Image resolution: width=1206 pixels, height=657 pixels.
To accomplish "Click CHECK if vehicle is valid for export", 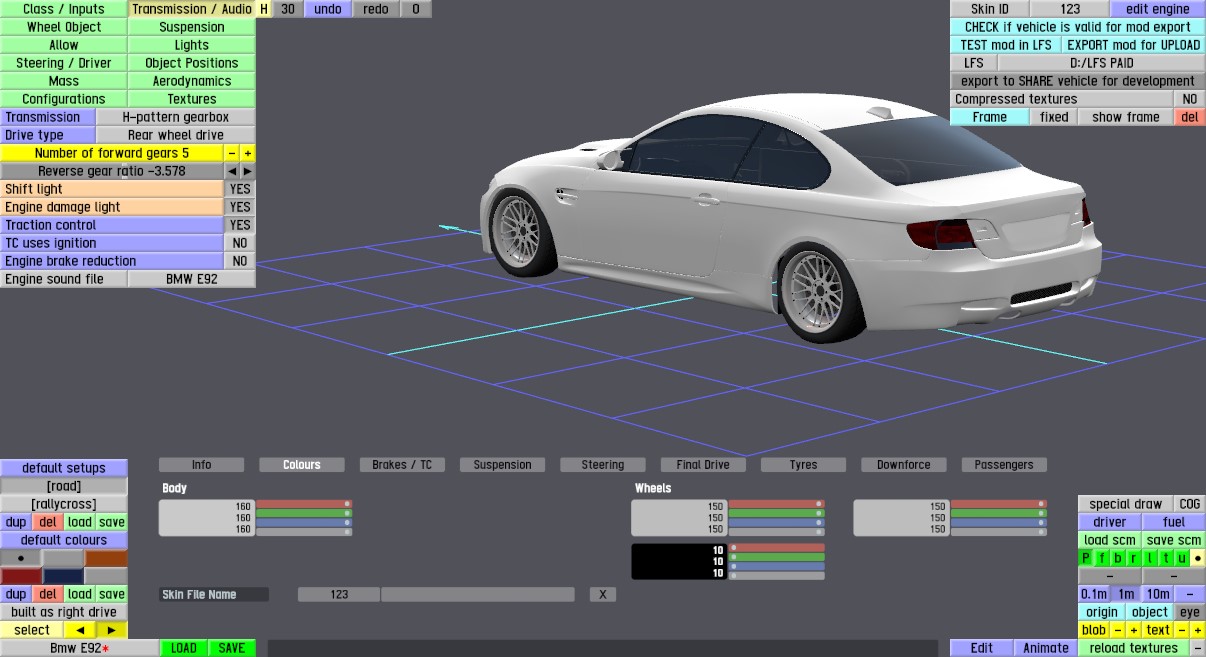I will tap(1077, 27).
